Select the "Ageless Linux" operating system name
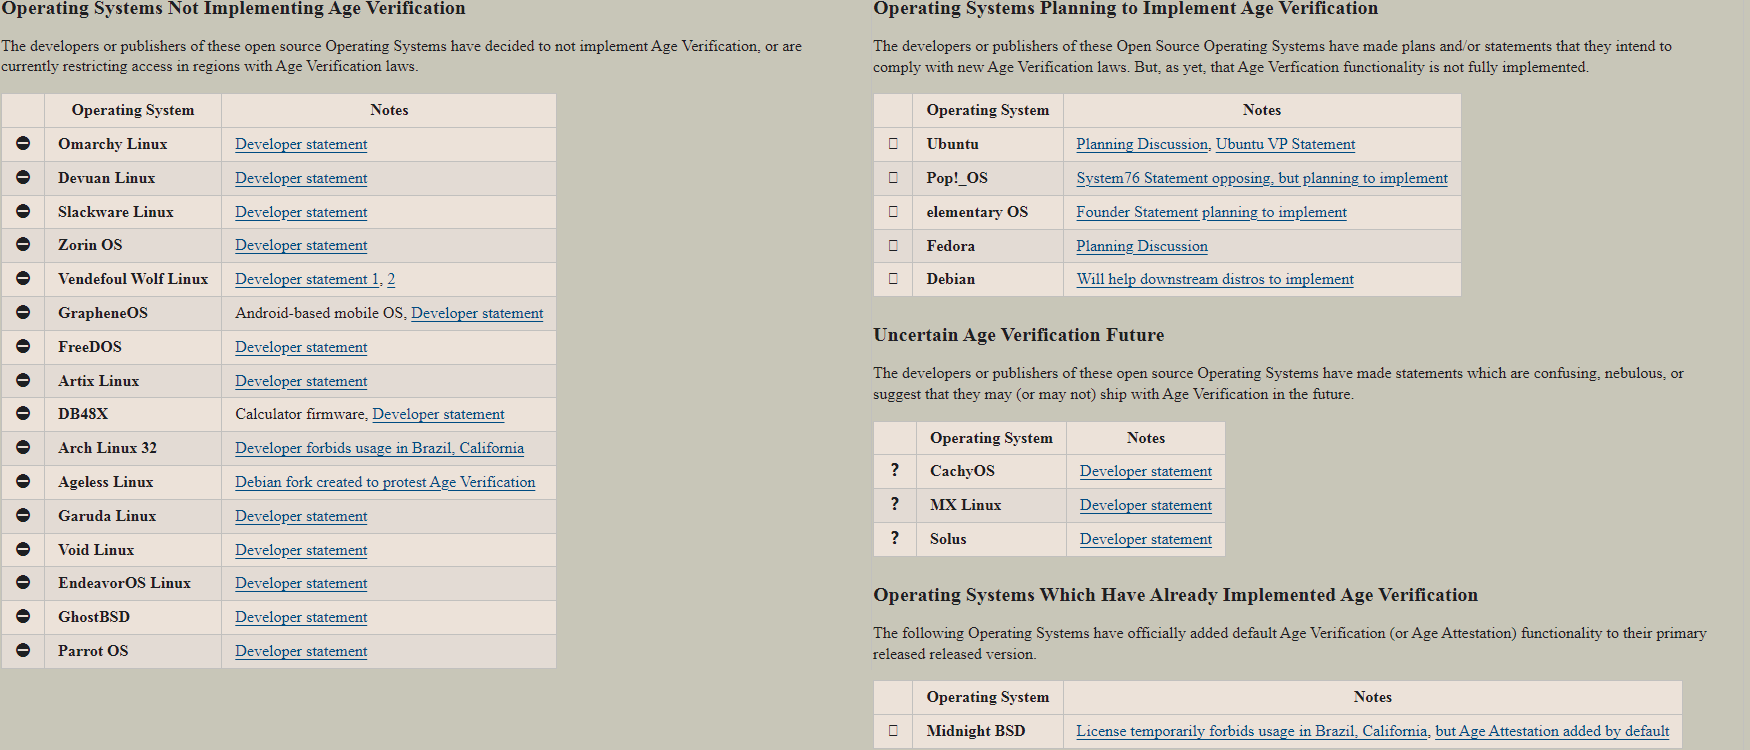 click(x=105, y=482)
